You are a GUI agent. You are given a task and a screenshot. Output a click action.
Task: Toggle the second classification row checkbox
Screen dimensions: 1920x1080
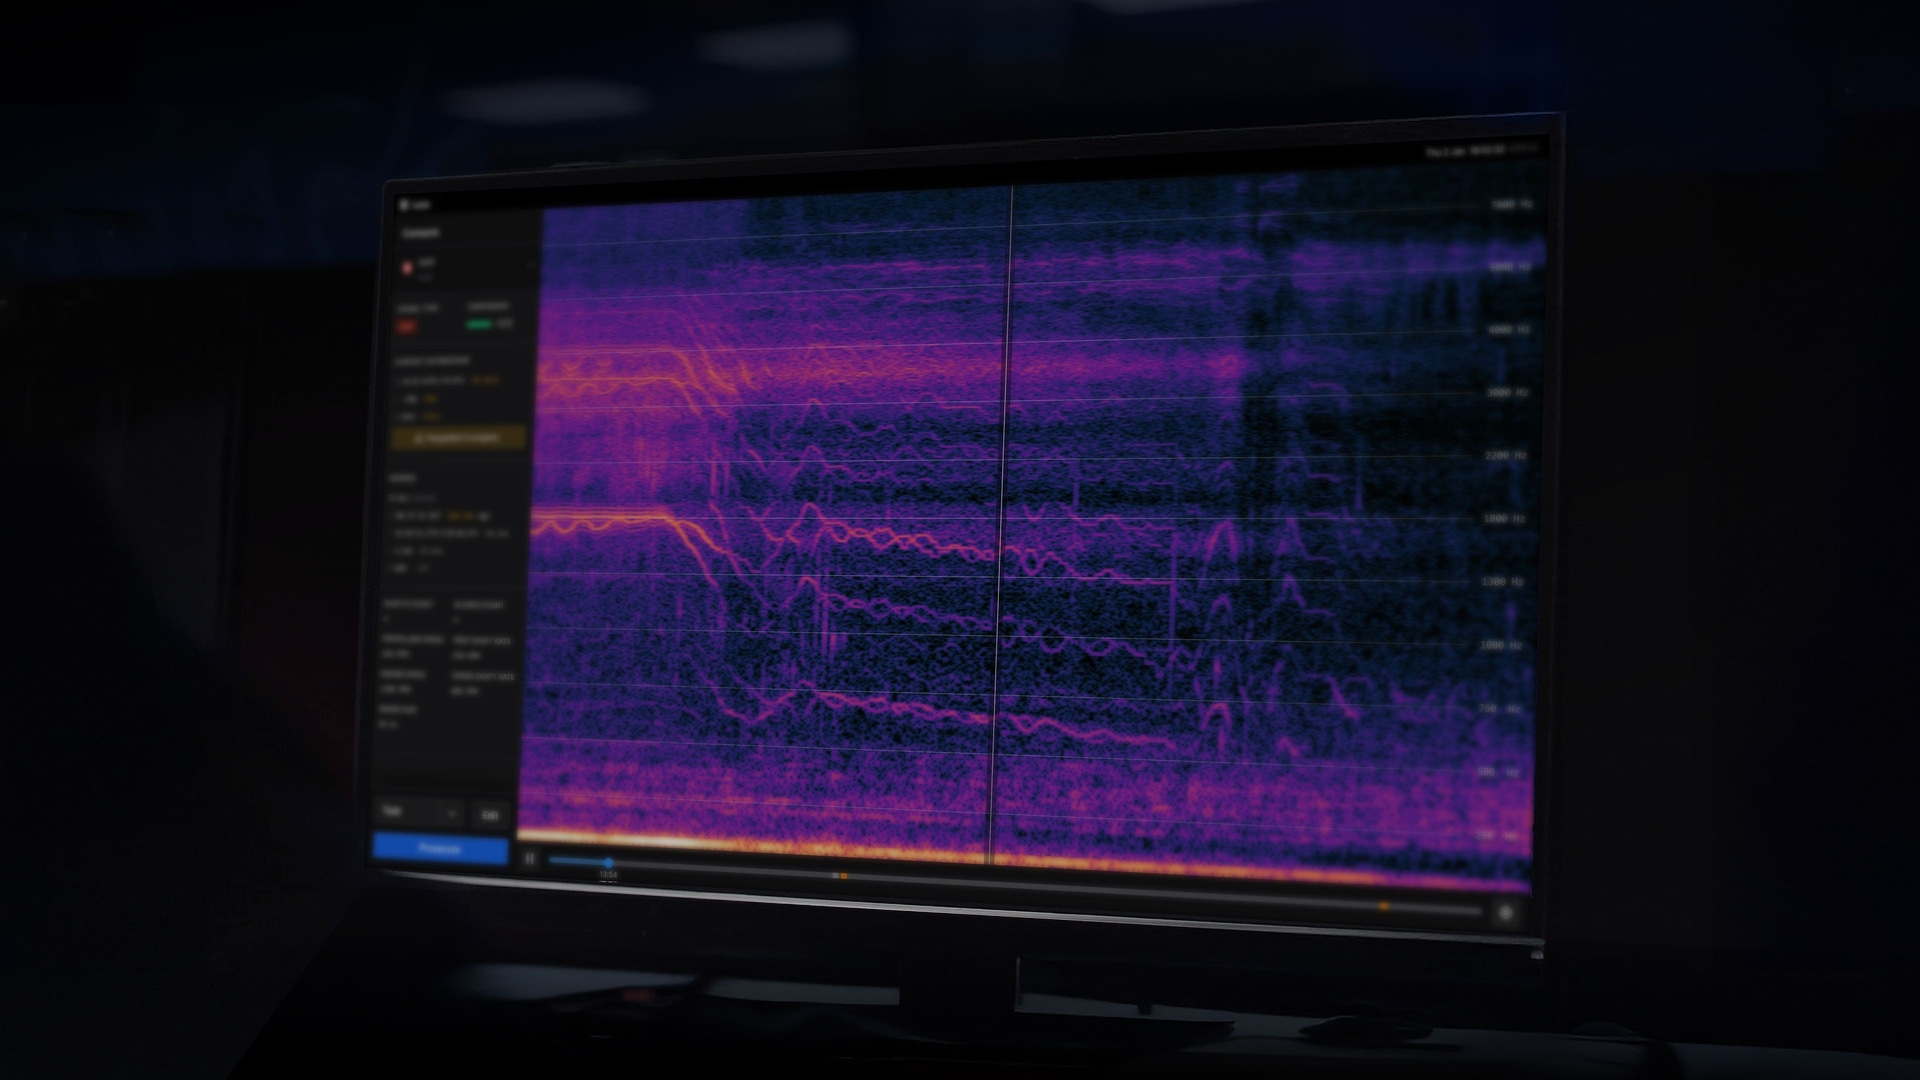click(x=398, y=399)
